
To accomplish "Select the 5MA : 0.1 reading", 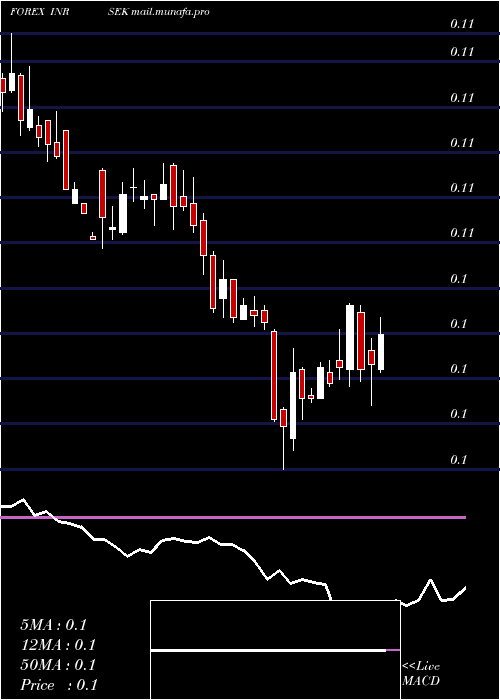I will click(x=53, y=625).
